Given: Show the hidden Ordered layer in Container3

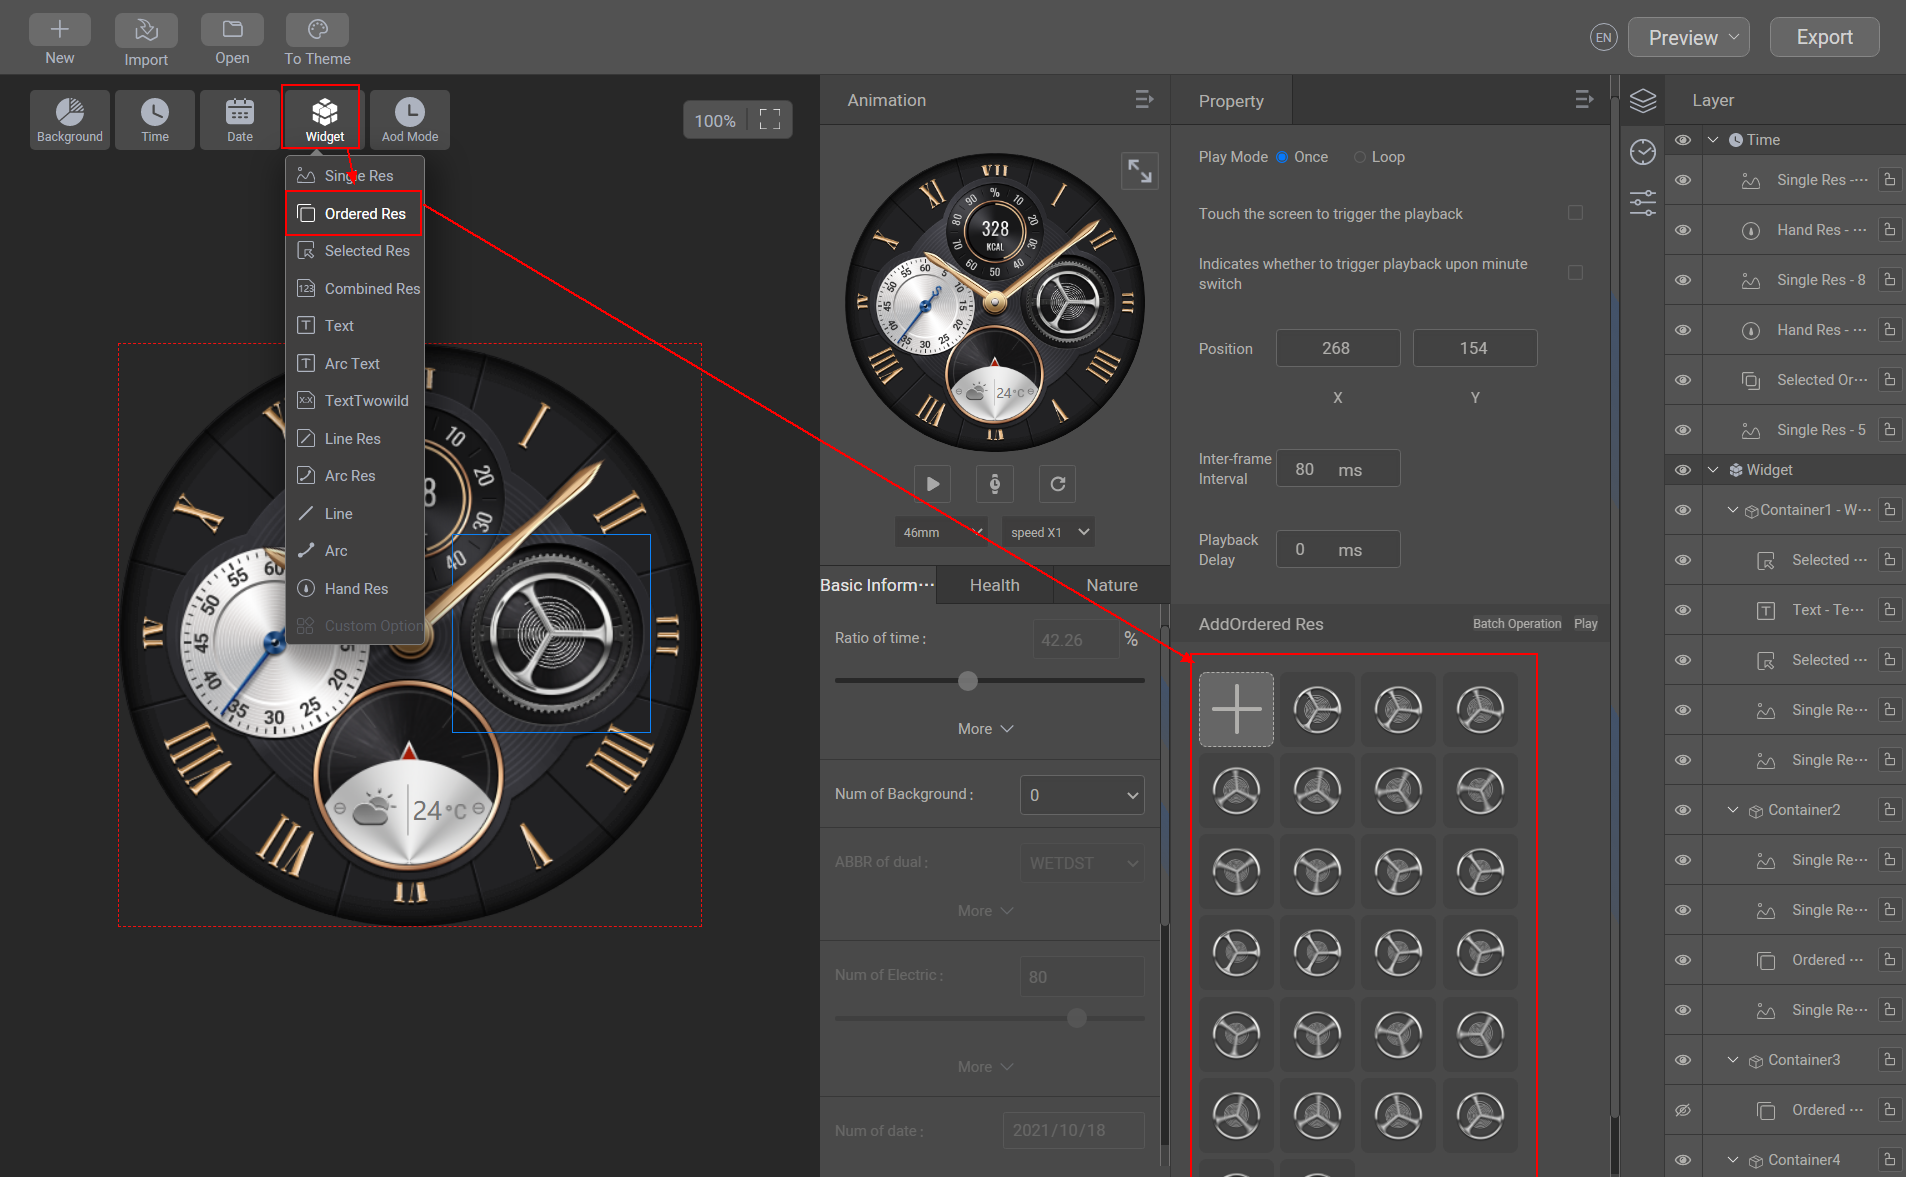Looking at the screenshot, I should [1683, 1110].
